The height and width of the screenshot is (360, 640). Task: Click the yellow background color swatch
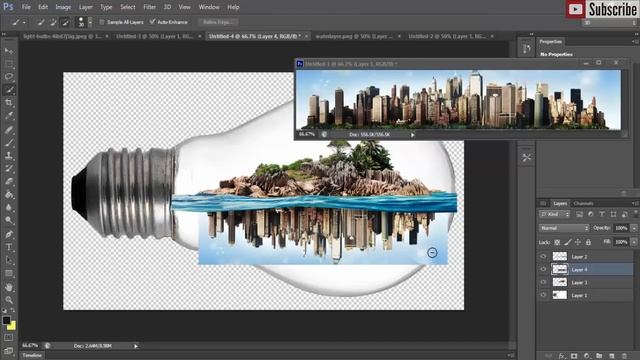point(13,326)
